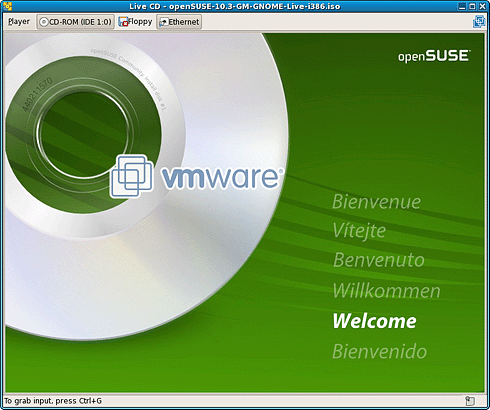The height and width of the screenshot is (410, 490).
Task: Select the Welcome language option
Action: [x=375, y=321]
